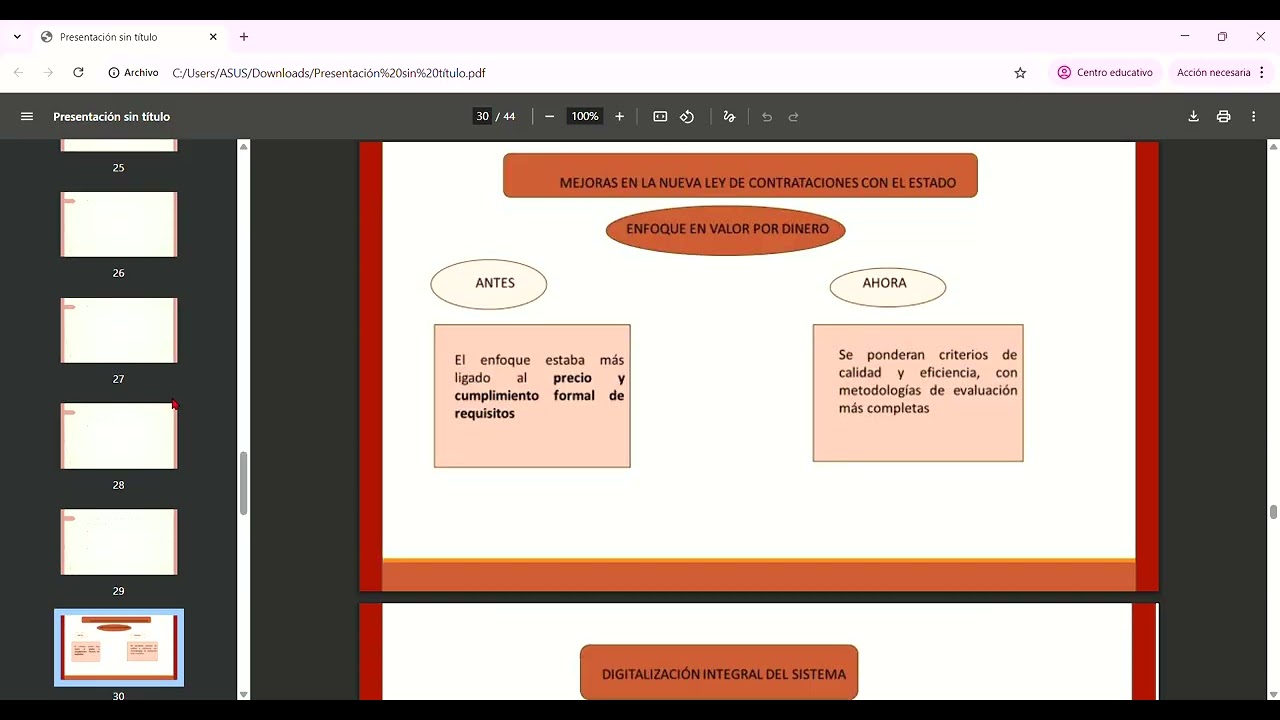Click the thumbnail panel scrollbar handle
The height and width of the screenshot is (720, 1280).
coord(243,484)
